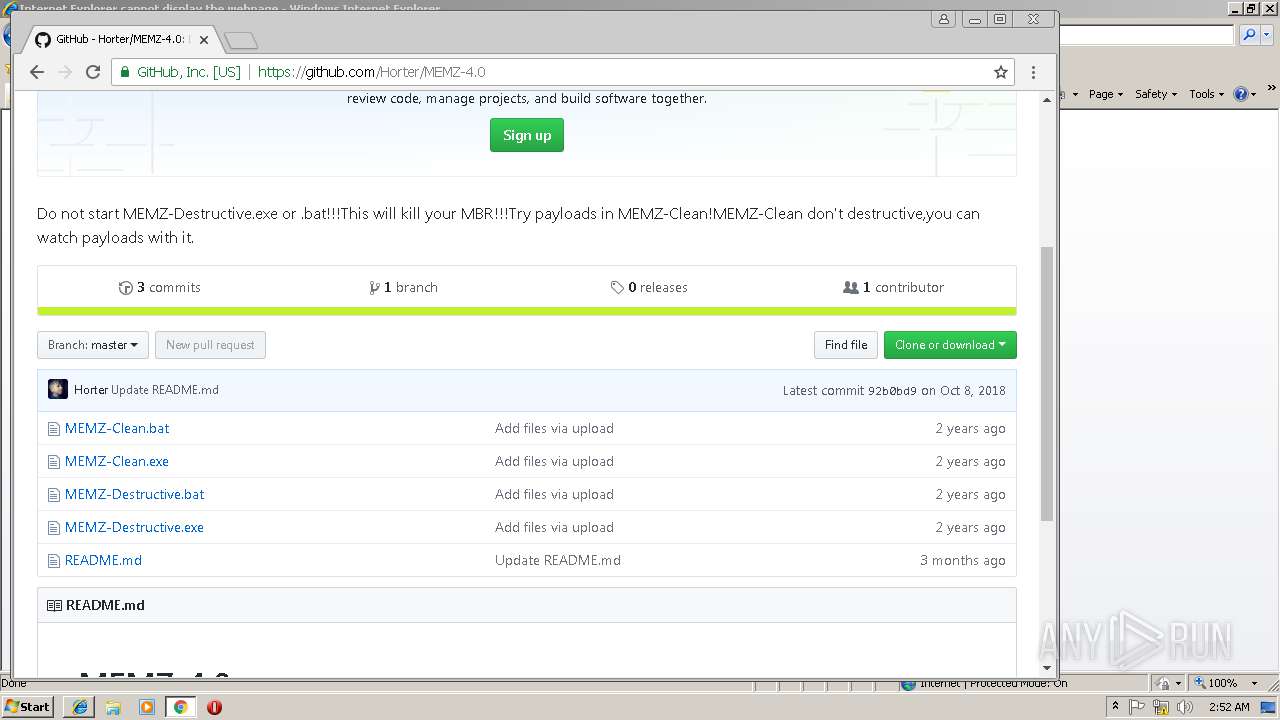Open the MEMZ-Destructive.exe file
The width and height of the screenshot is (1280, 720).
(134, 527)
